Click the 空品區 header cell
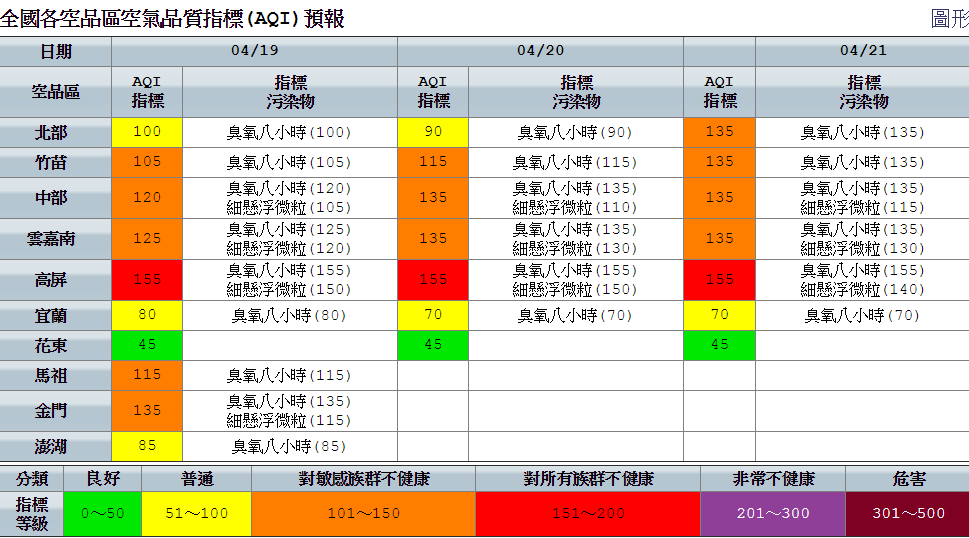The height and width of the screenshot is (538, 969). 56,92
